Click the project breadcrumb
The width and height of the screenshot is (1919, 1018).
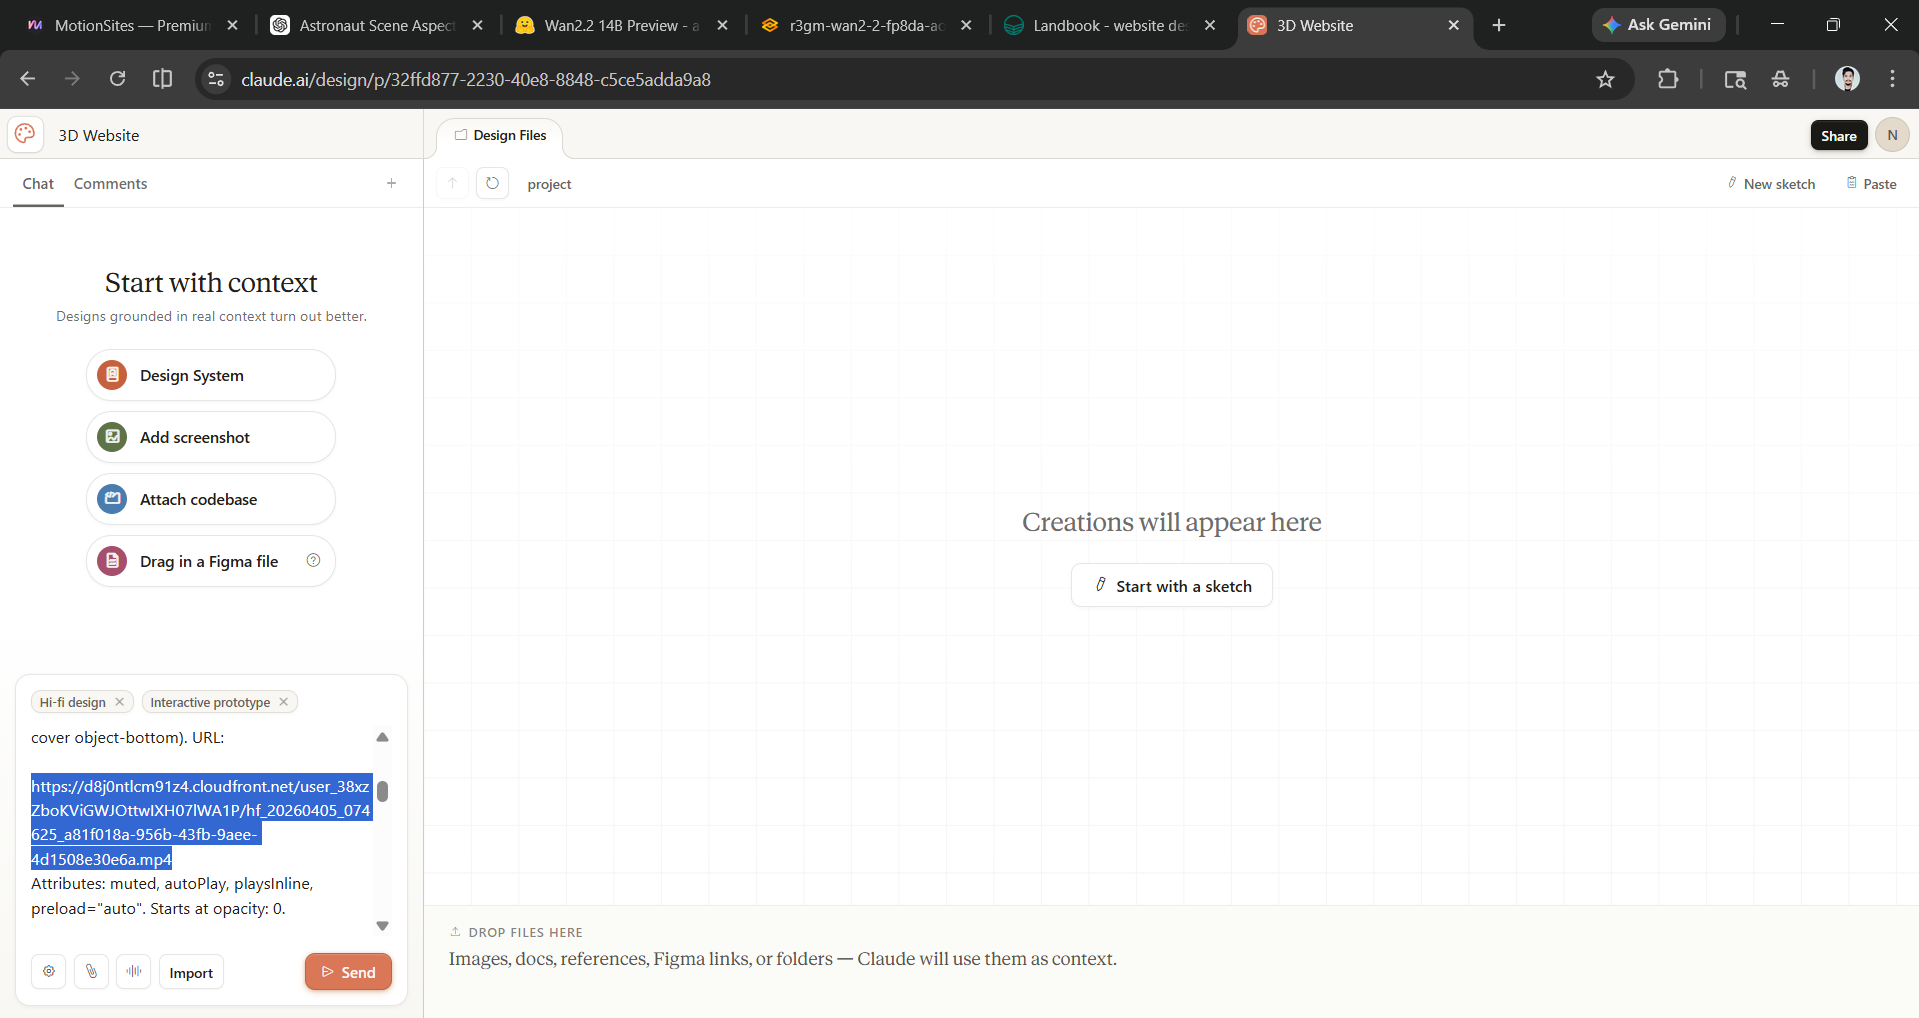(x=549, y=184)
